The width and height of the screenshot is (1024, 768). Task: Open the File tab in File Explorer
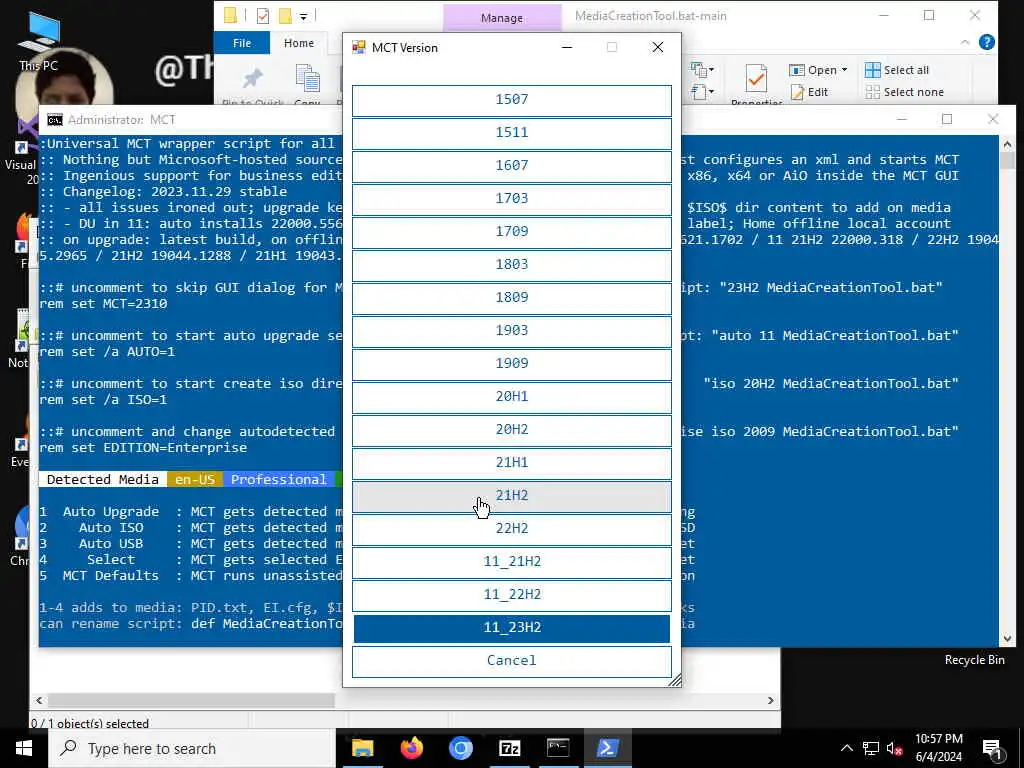point(242,43)
